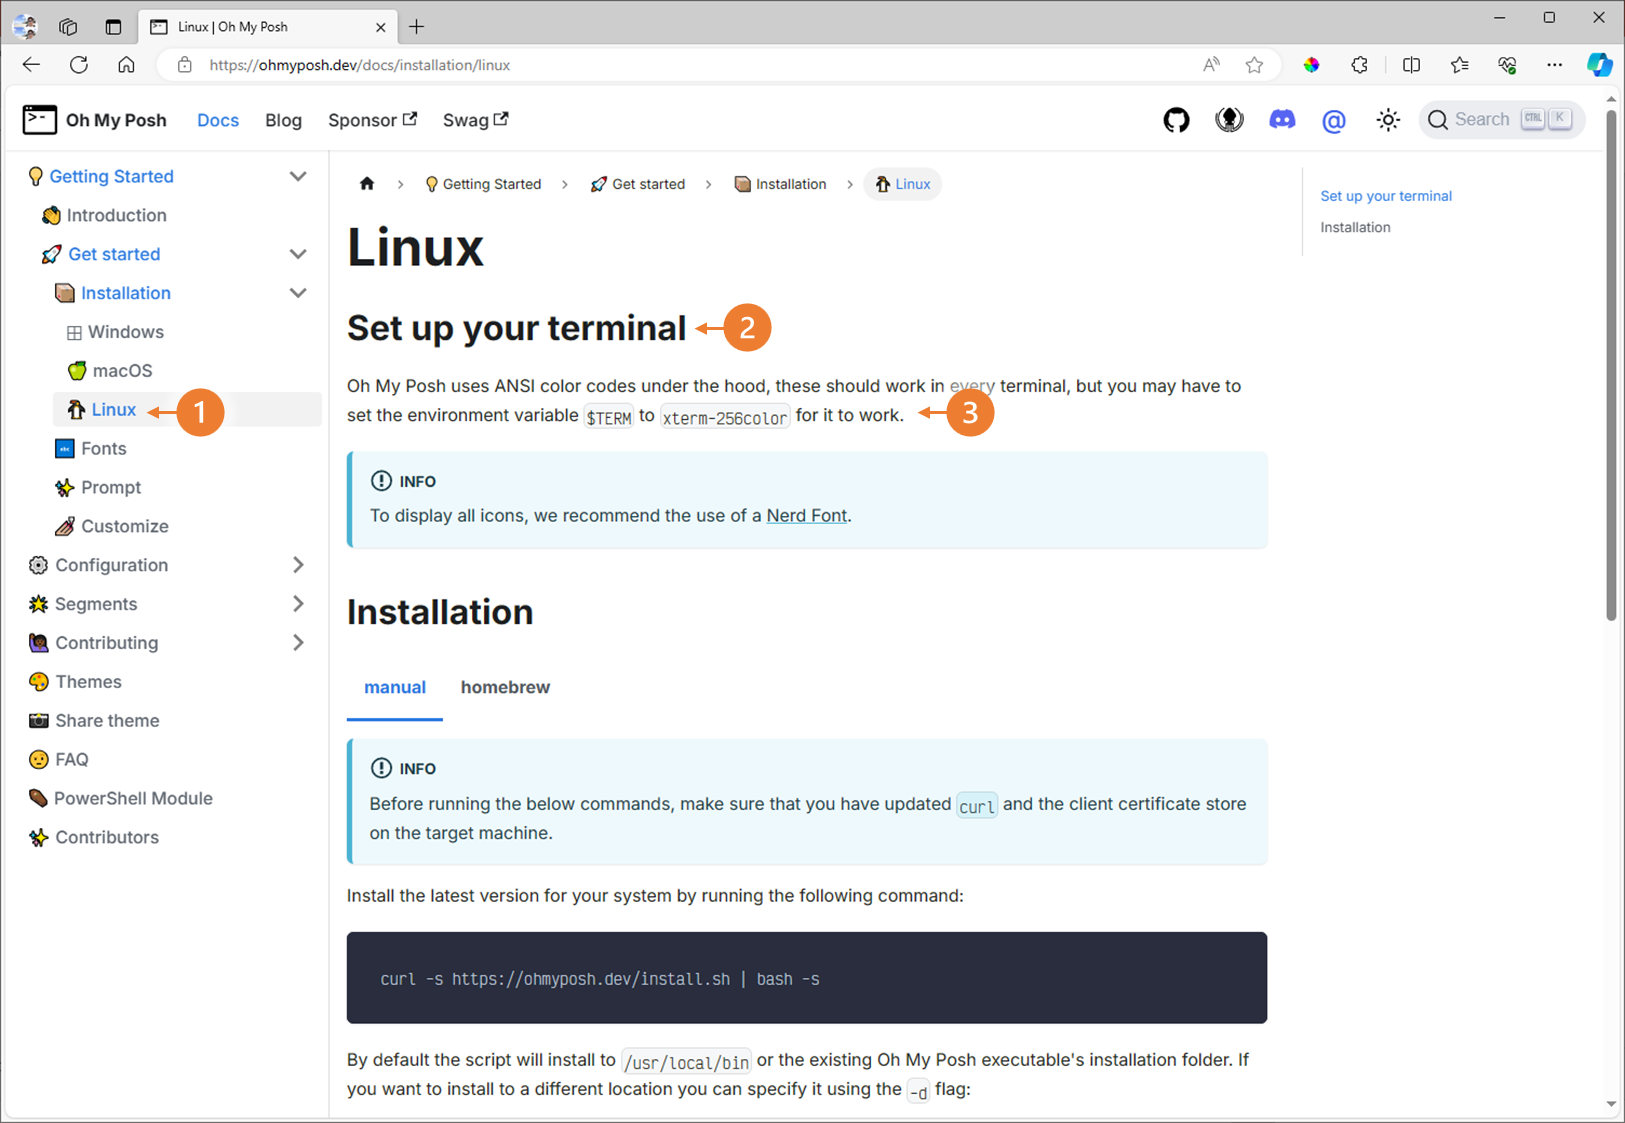Screen dimensions: 1625x1123
Task: Click the Mastodon at-sign icon
Action: point(1334,121)
